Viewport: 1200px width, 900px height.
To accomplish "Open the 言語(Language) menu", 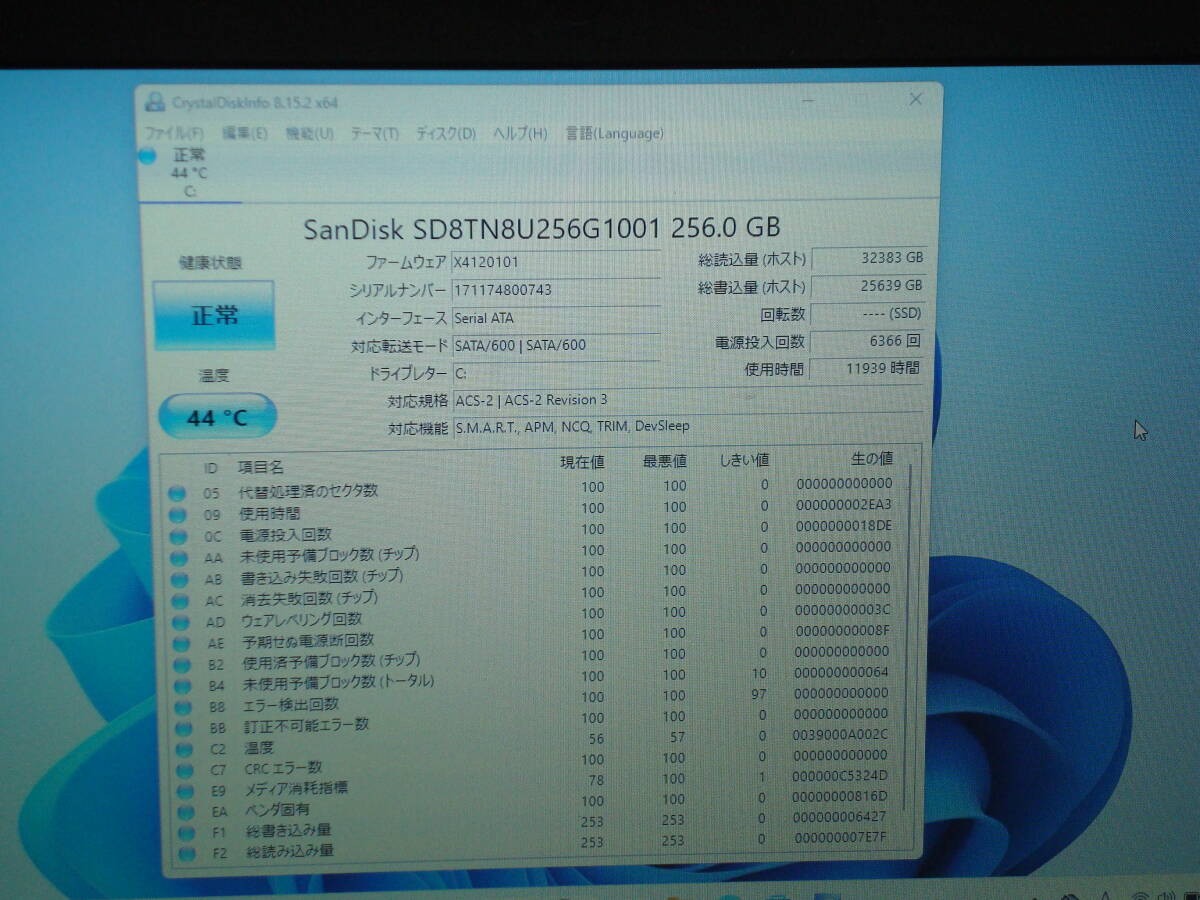I will point(614,133).
